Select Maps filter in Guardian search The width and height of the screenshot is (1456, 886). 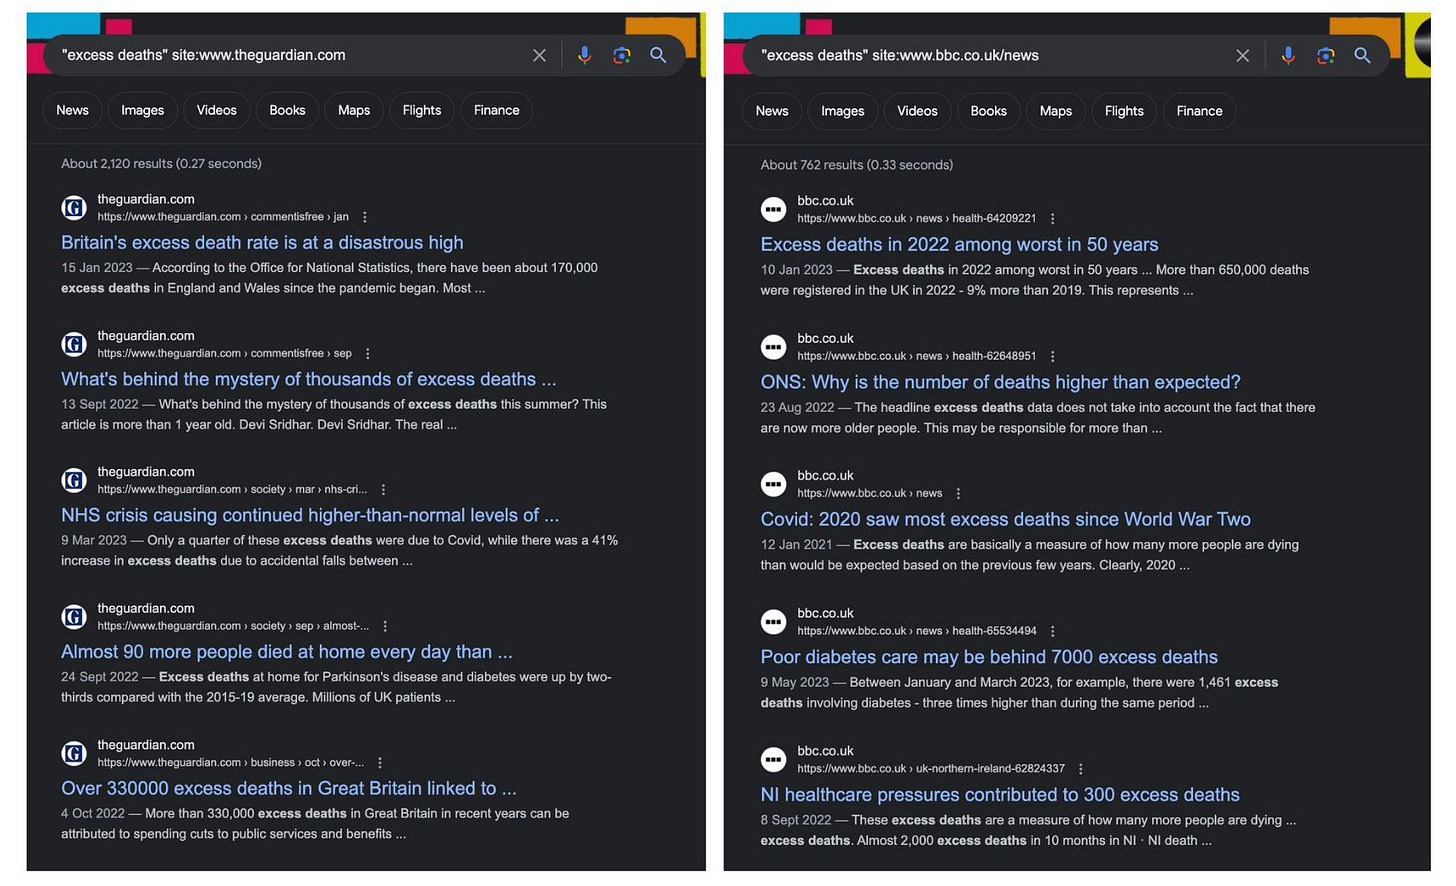tap(354, 110)
